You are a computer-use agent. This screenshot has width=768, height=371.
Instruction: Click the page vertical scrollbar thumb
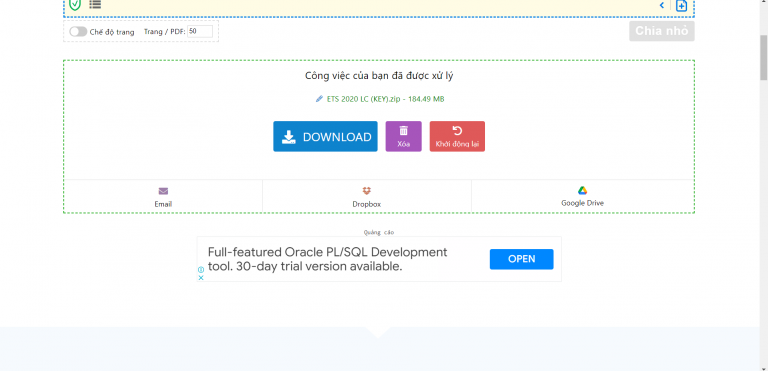pos(764,57)
